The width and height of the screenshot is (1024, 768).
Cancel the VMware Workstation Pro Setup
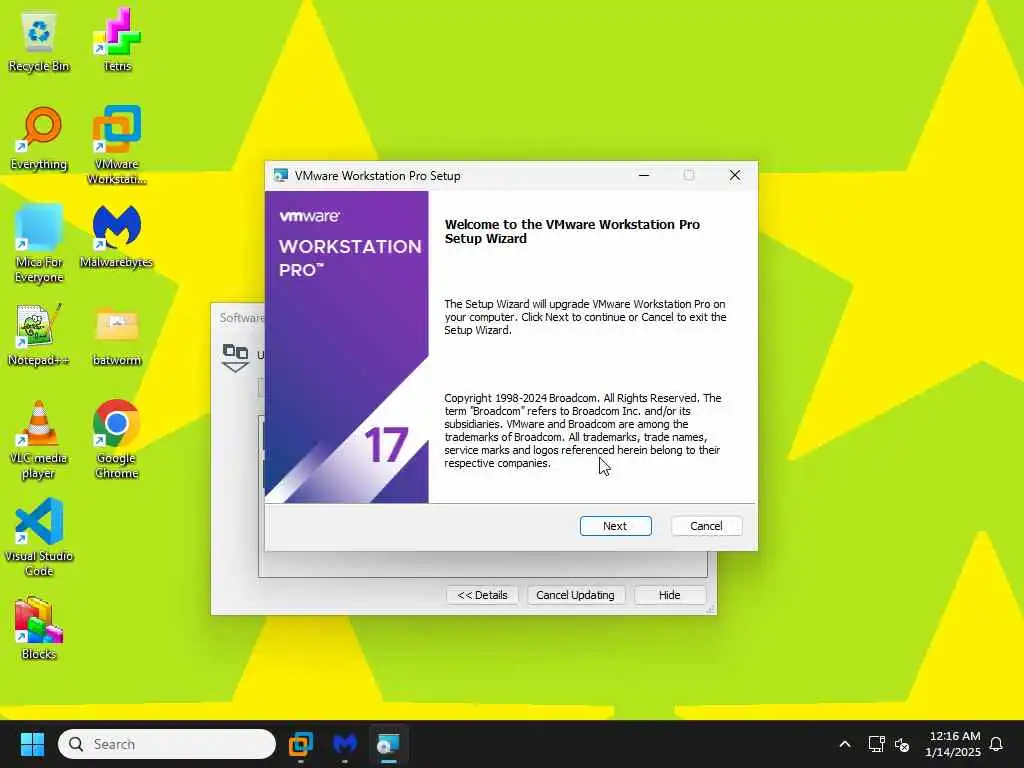coord(706,526)
